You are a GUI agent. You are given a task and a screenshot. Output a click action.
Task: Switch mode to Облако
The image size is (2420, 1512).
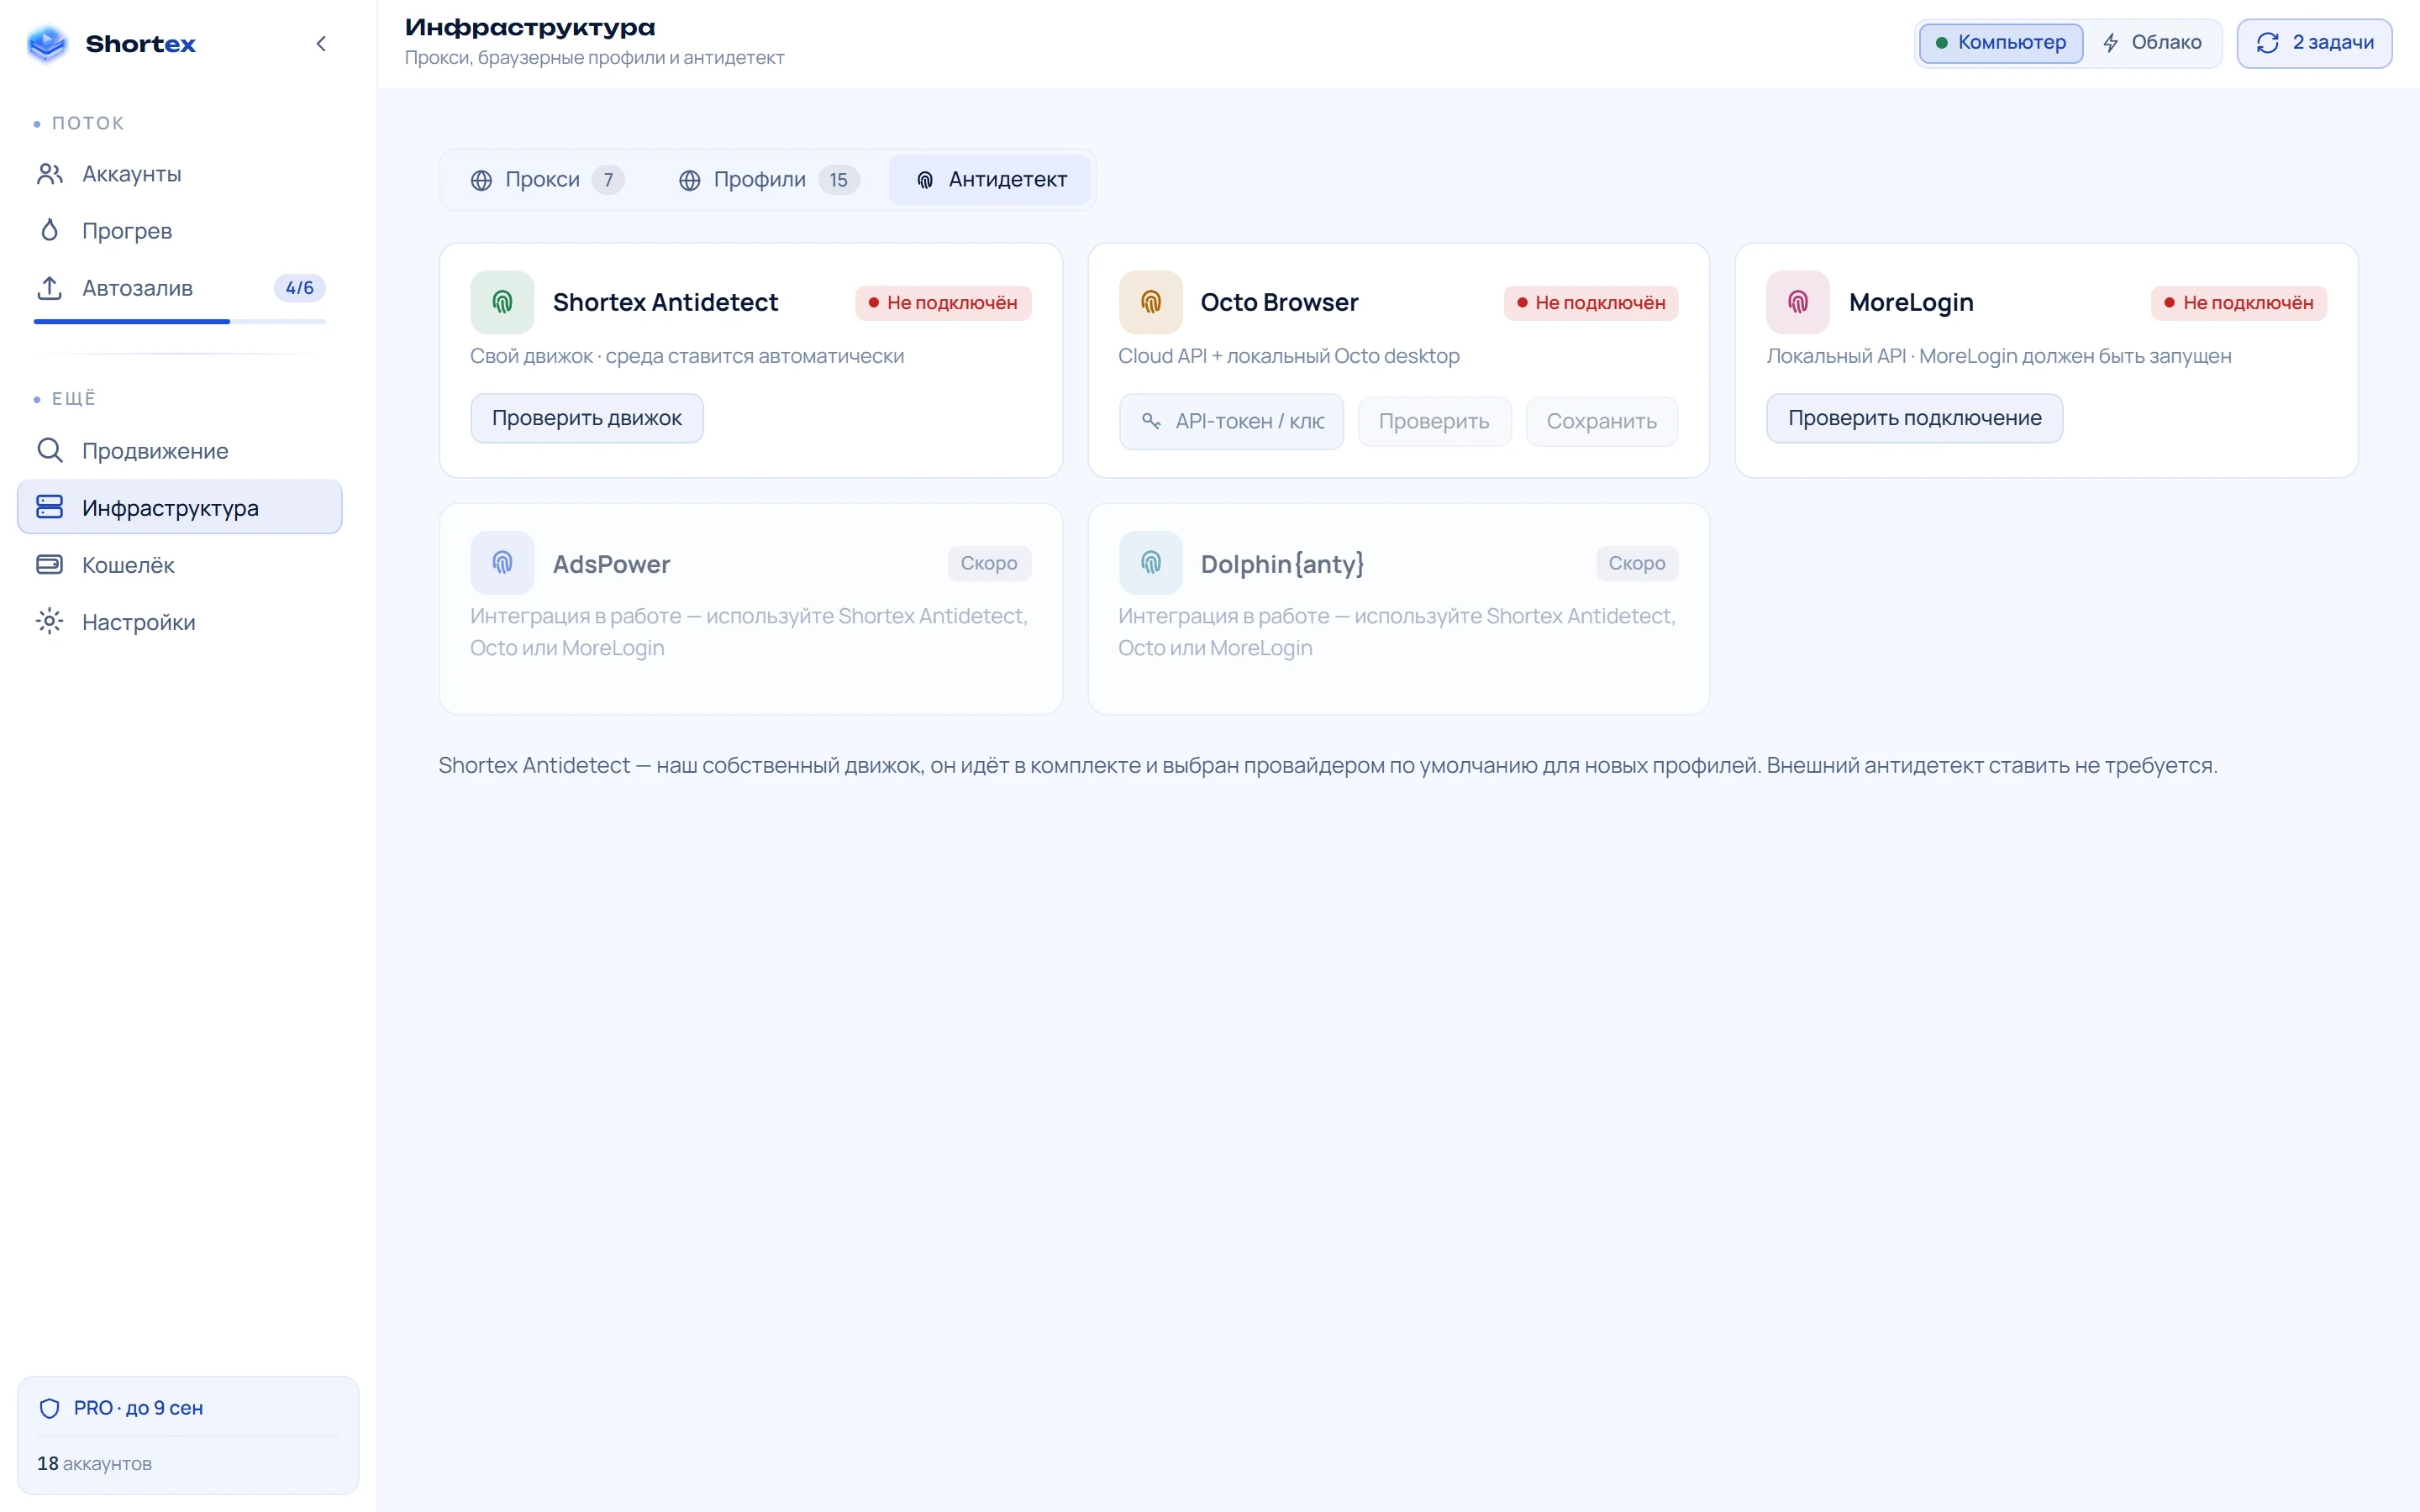2152,43
